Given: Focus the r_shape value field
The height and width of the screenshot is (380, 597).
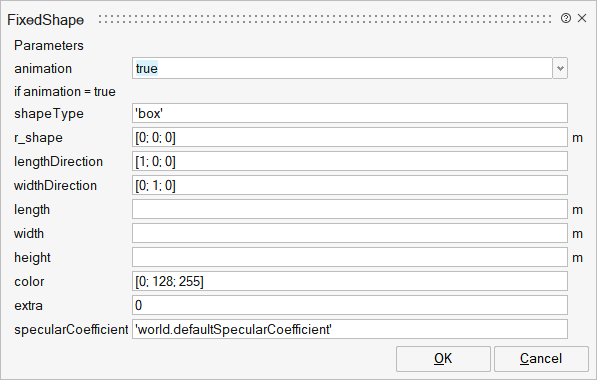Looking at the screenshot, I should (350, 137).
